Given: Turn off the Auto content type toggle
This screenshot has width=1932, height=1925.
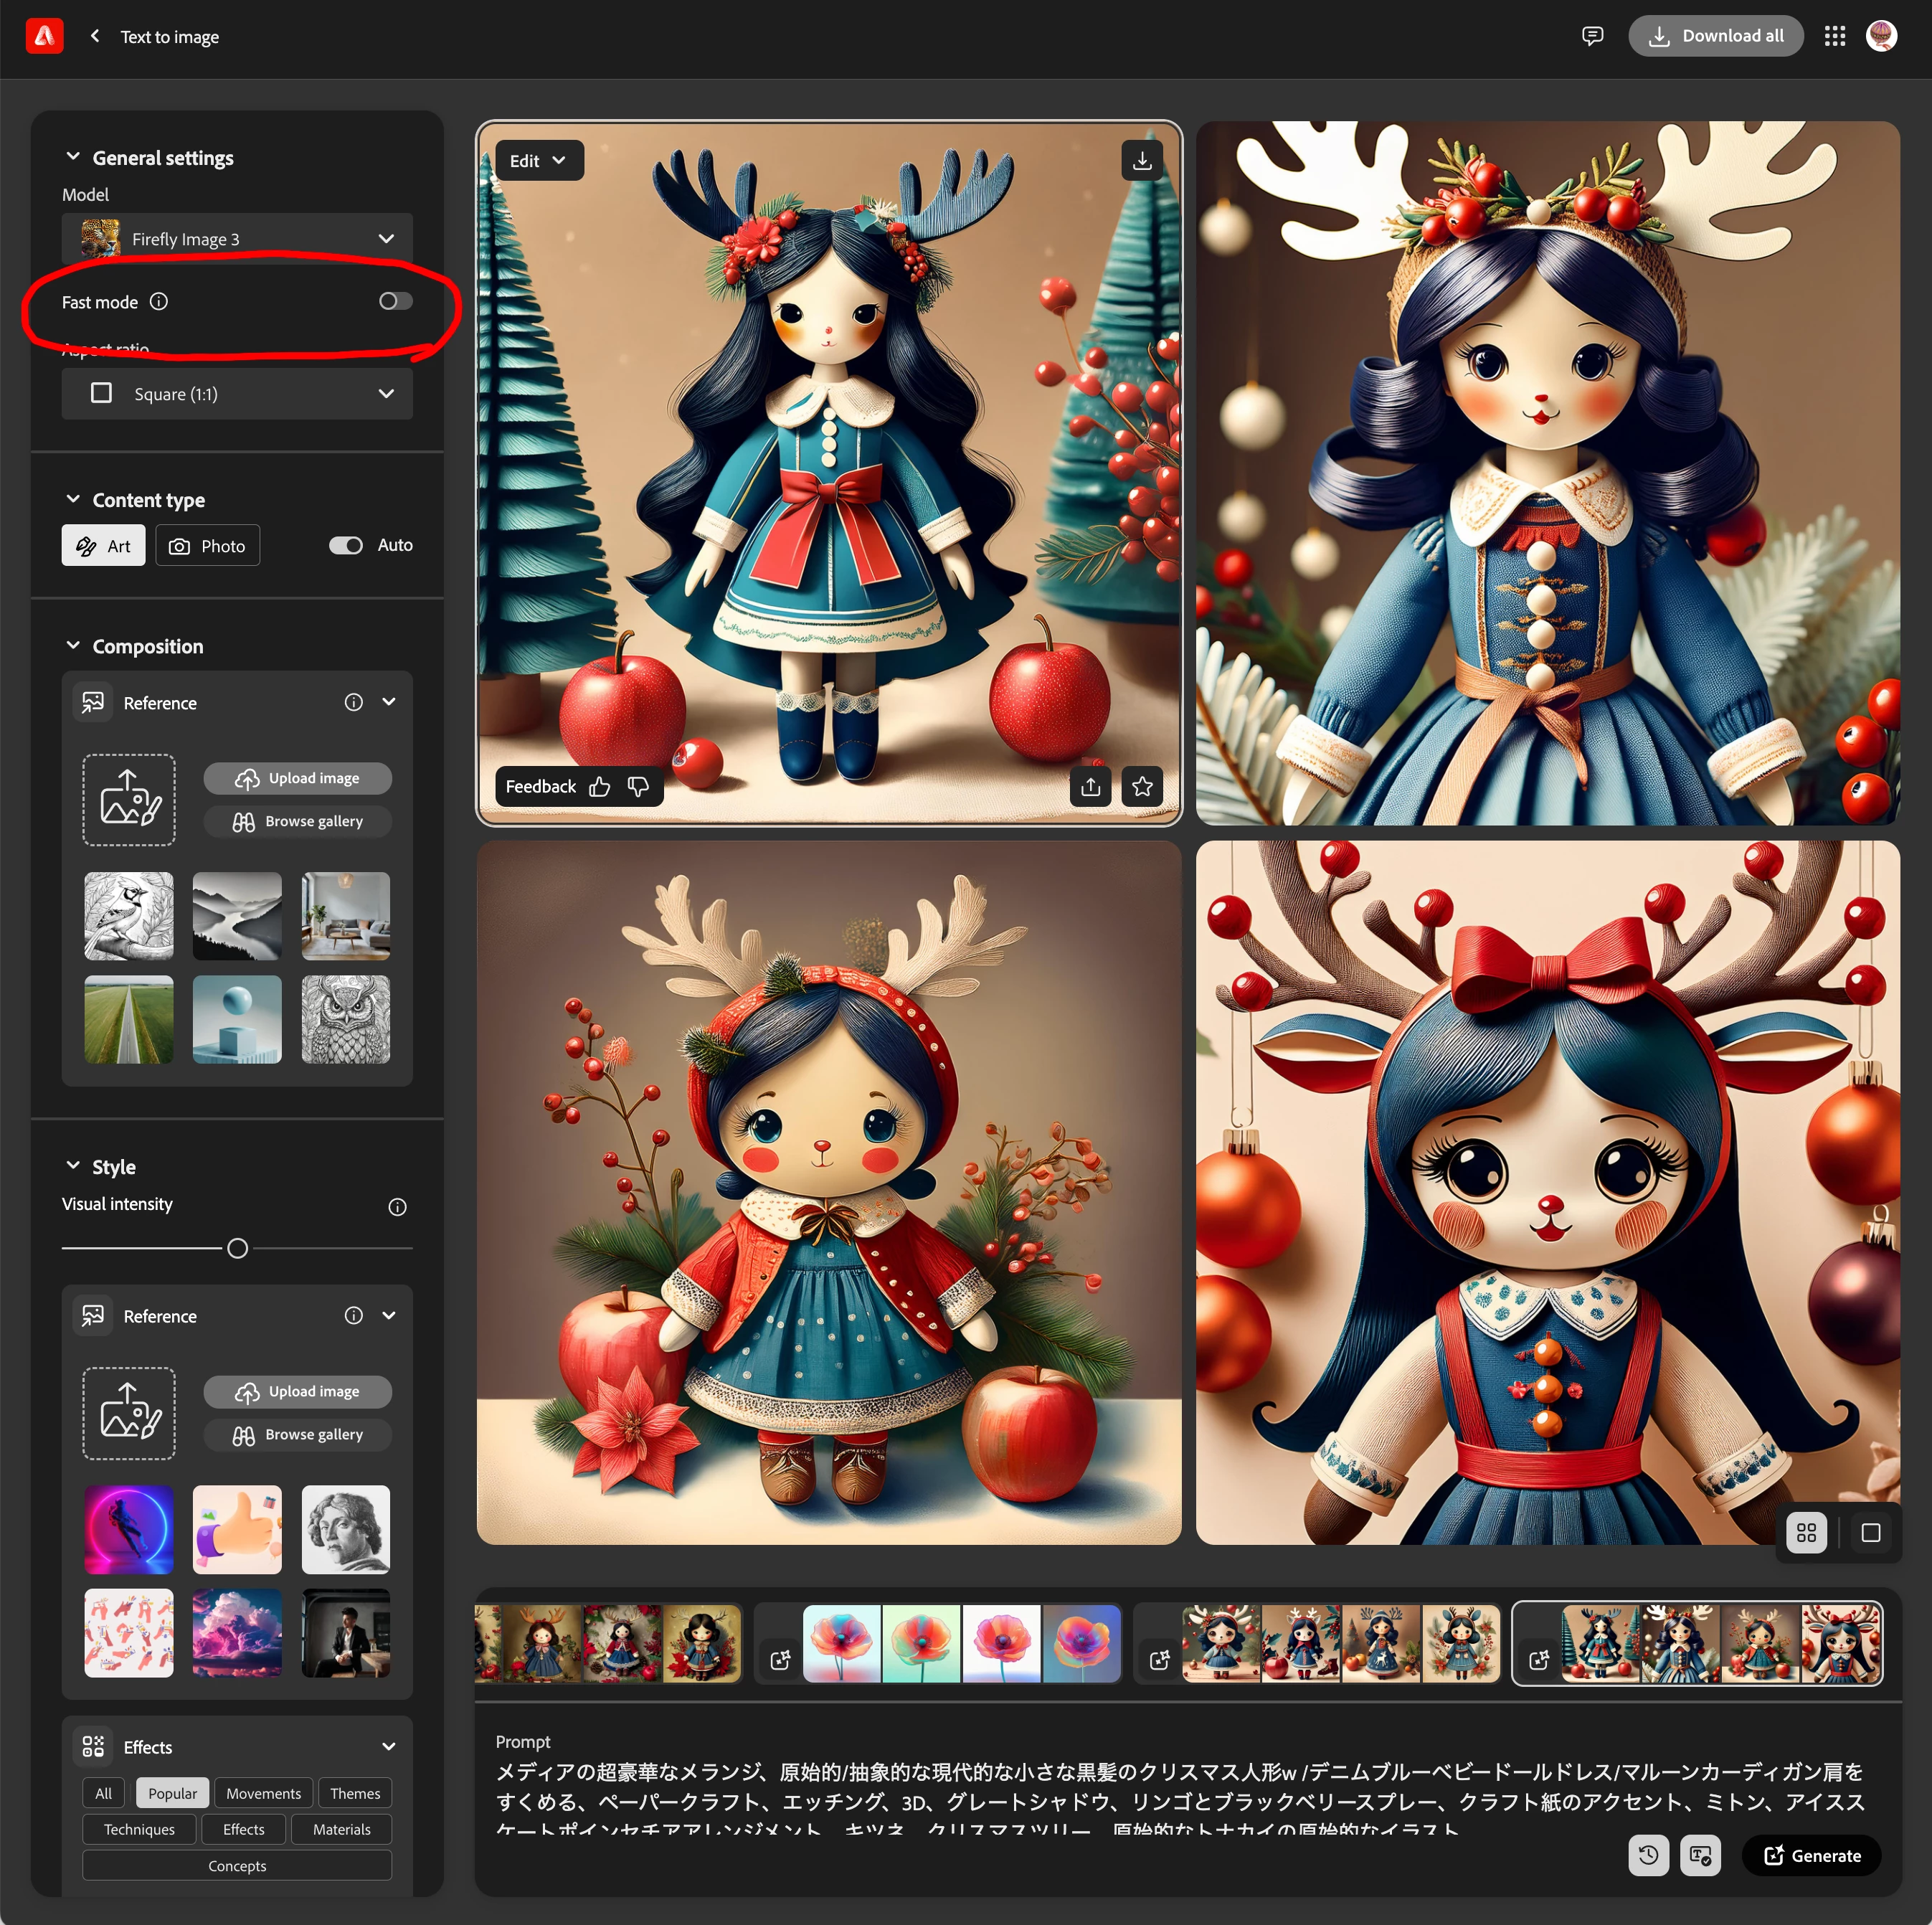Looking at the screenshot, I should pyautogui.click(x=346, y=546).
